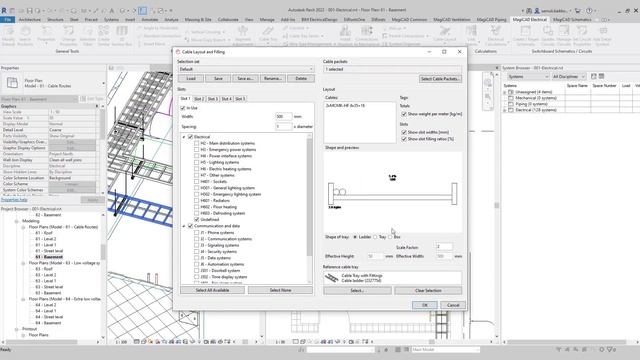640x360 pixels.
Task: Toggle the In Use checkbox
Action: click(x=183, y=108)
